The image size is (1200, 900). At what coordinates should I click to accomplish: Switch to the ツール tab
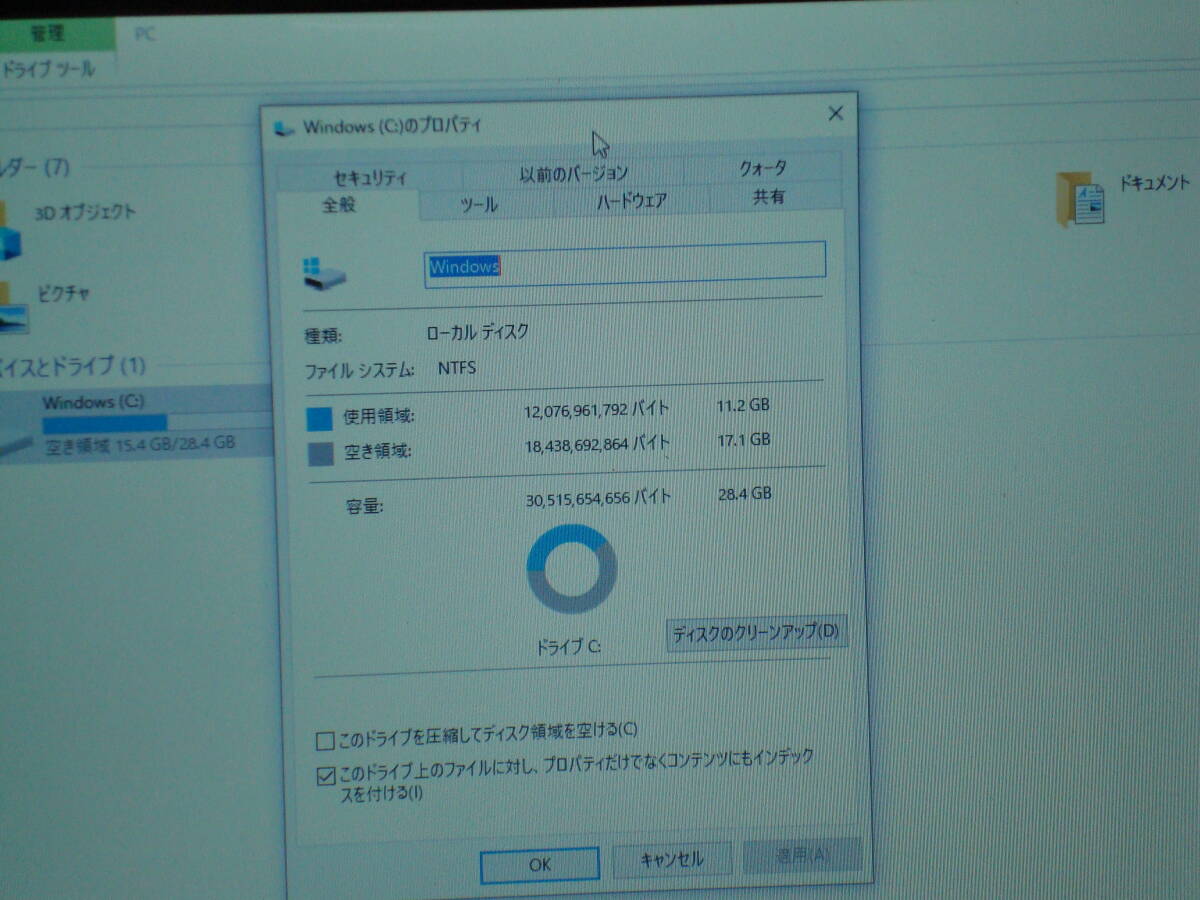pos(479,204)
